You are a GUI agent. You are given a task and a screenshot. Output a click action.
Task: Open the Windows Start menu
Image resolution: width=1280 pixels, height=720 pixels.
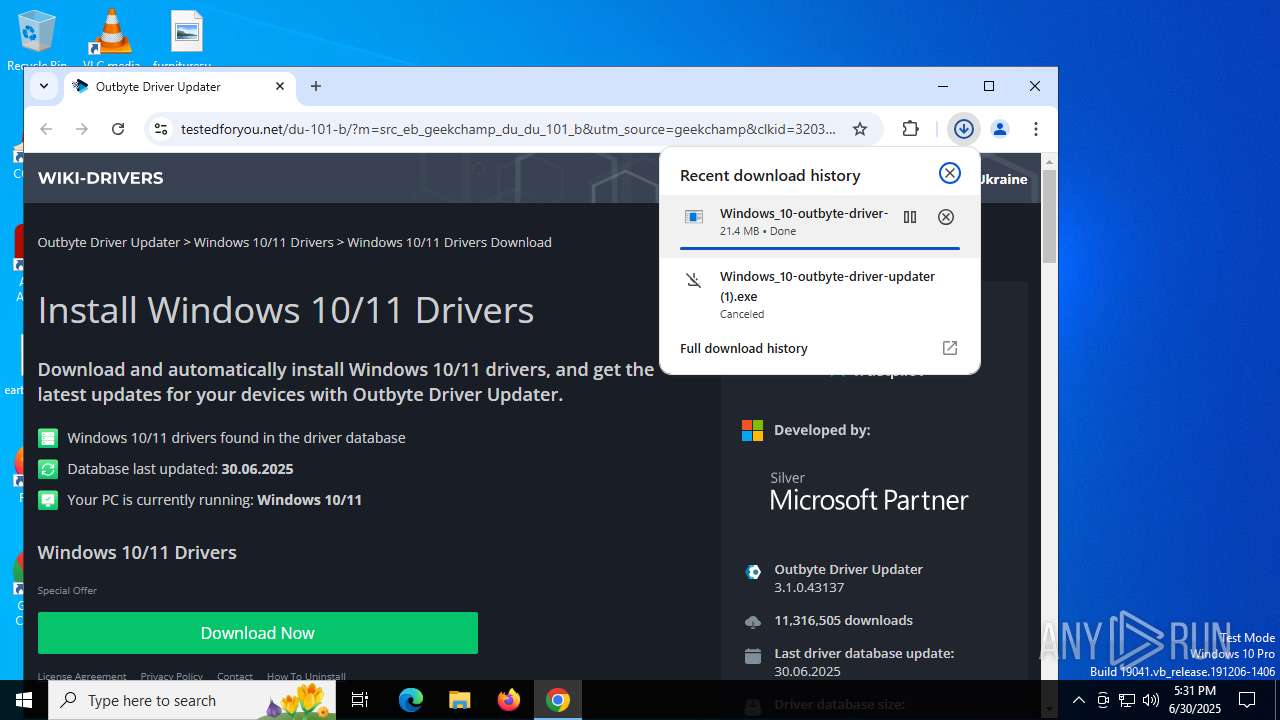click(x=24, y=700)
